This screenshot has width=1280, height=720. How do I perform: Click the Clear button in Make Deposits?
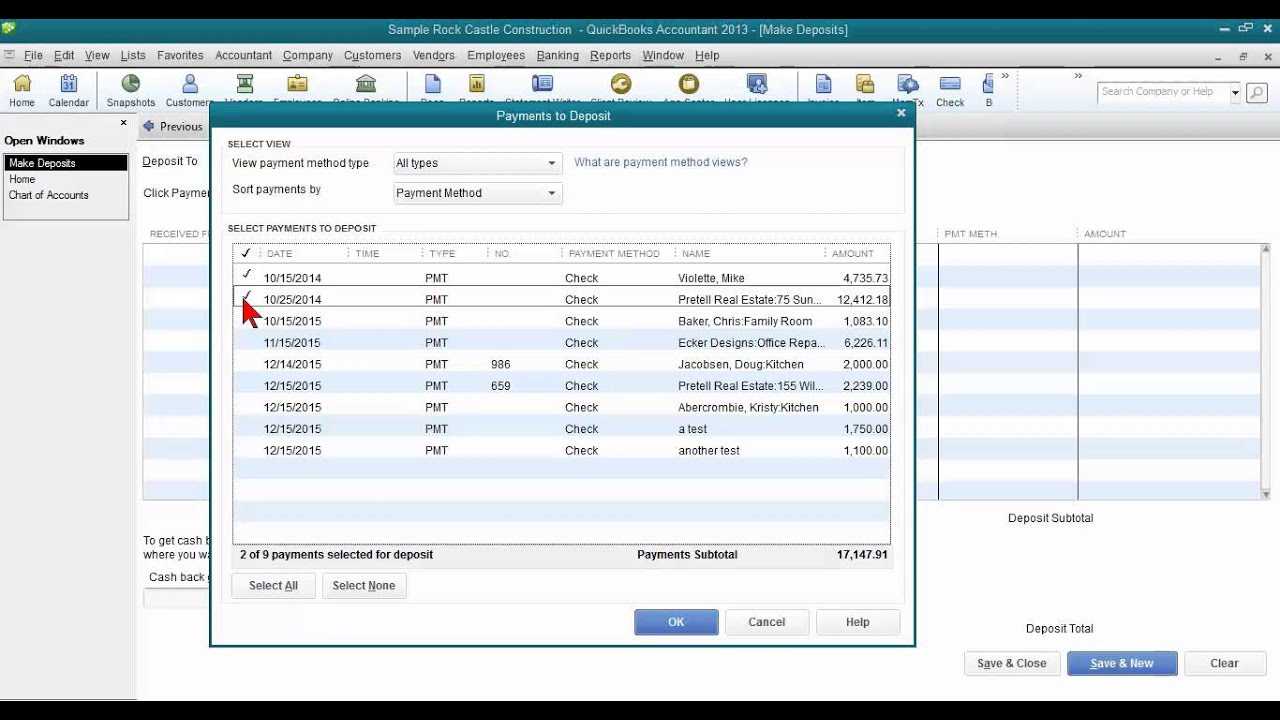coord(1224,663)
